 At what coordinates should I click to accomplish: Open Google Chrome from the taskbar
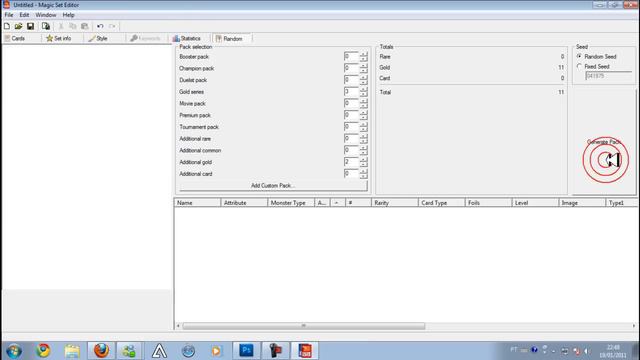pos(43,351)
